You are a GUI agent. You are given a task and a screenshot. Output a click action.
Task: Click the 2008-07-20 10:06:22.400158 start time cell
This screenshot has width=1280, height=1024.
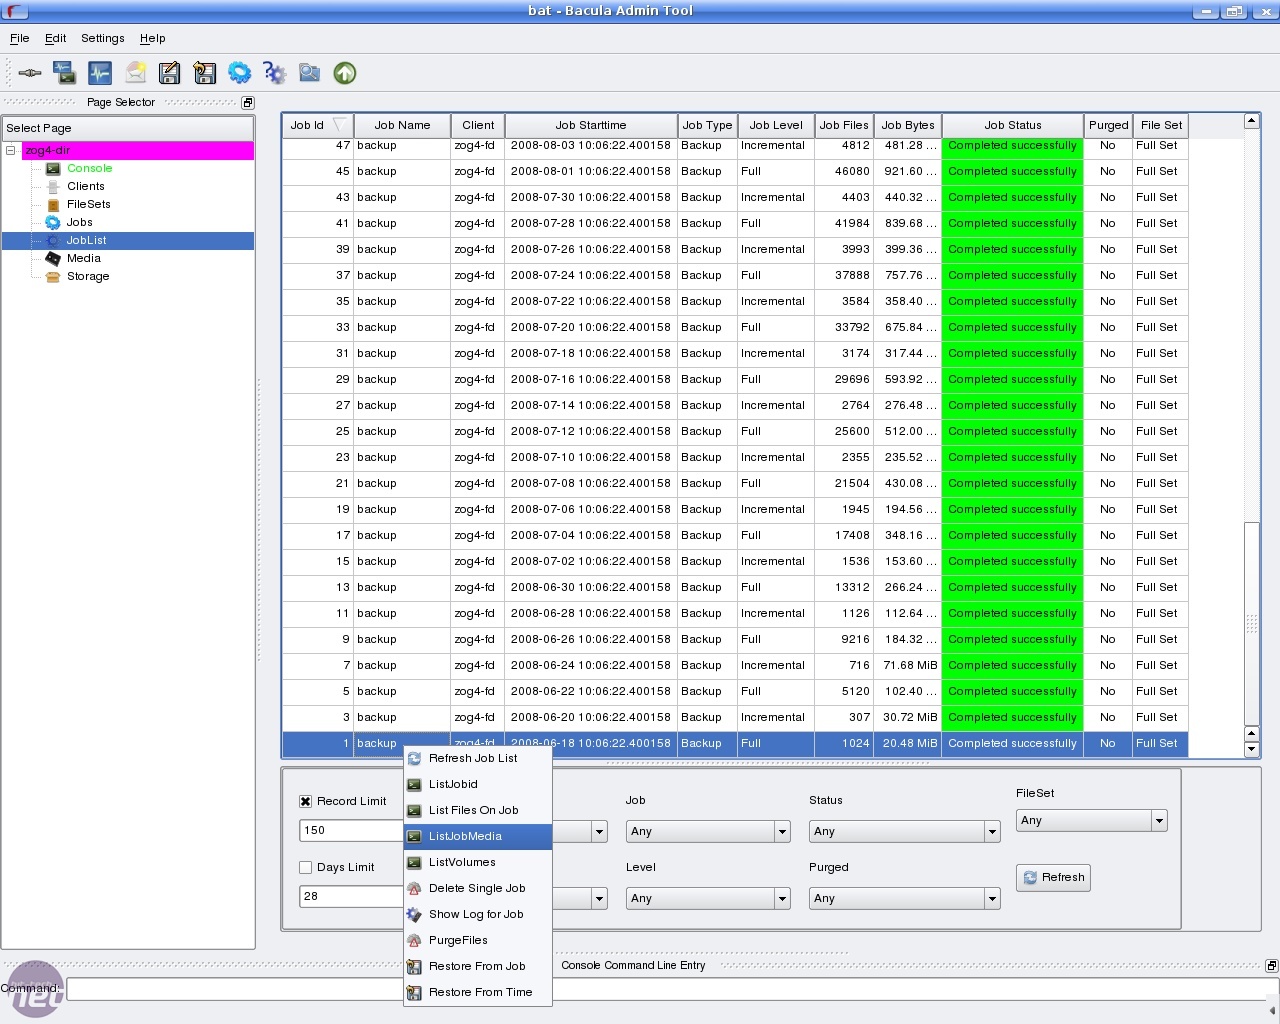pos(591,327)
